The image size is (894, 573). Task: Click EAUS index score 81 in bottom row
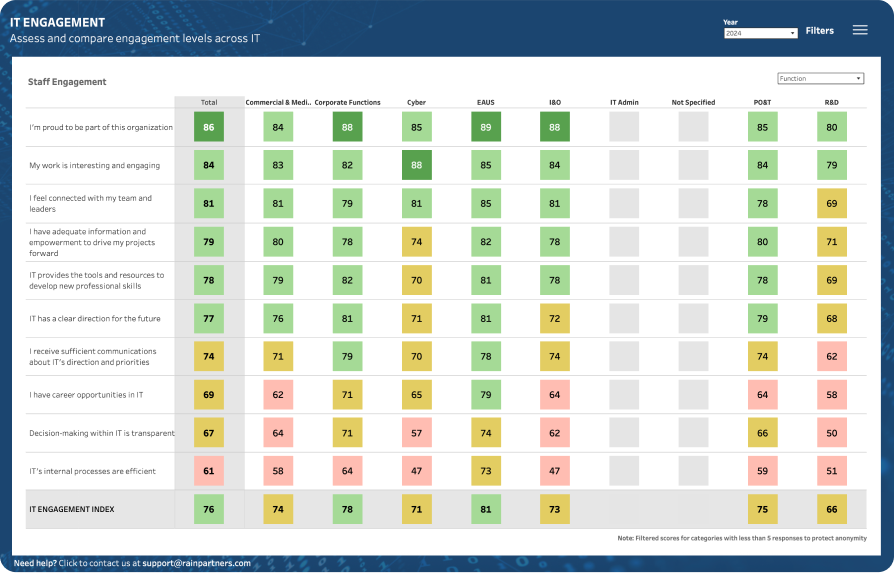[486, 509]
